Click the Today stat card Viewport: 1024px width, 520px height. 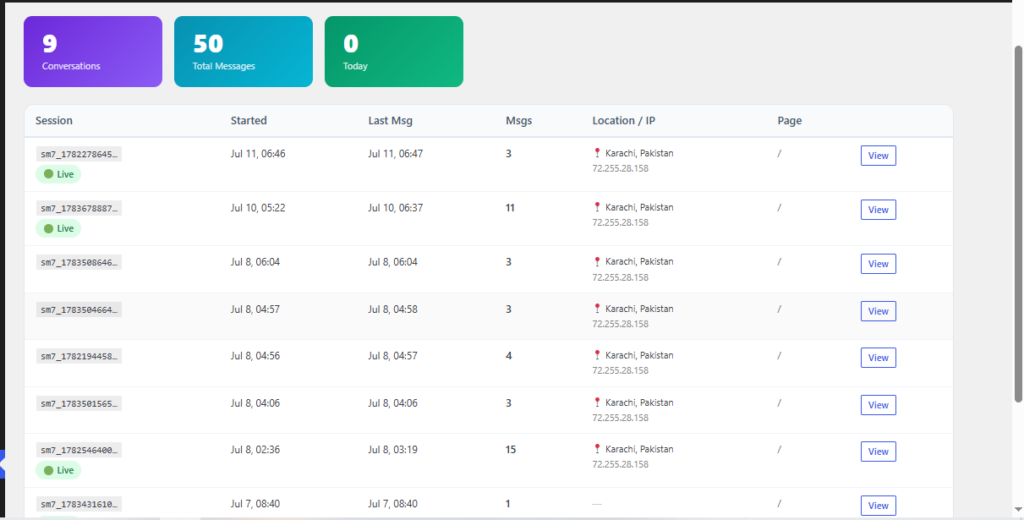click(394, 52)
